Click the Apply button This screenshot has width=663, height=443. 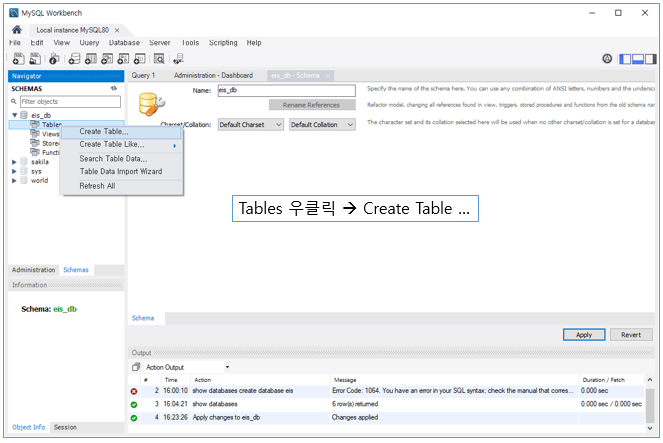584,335
